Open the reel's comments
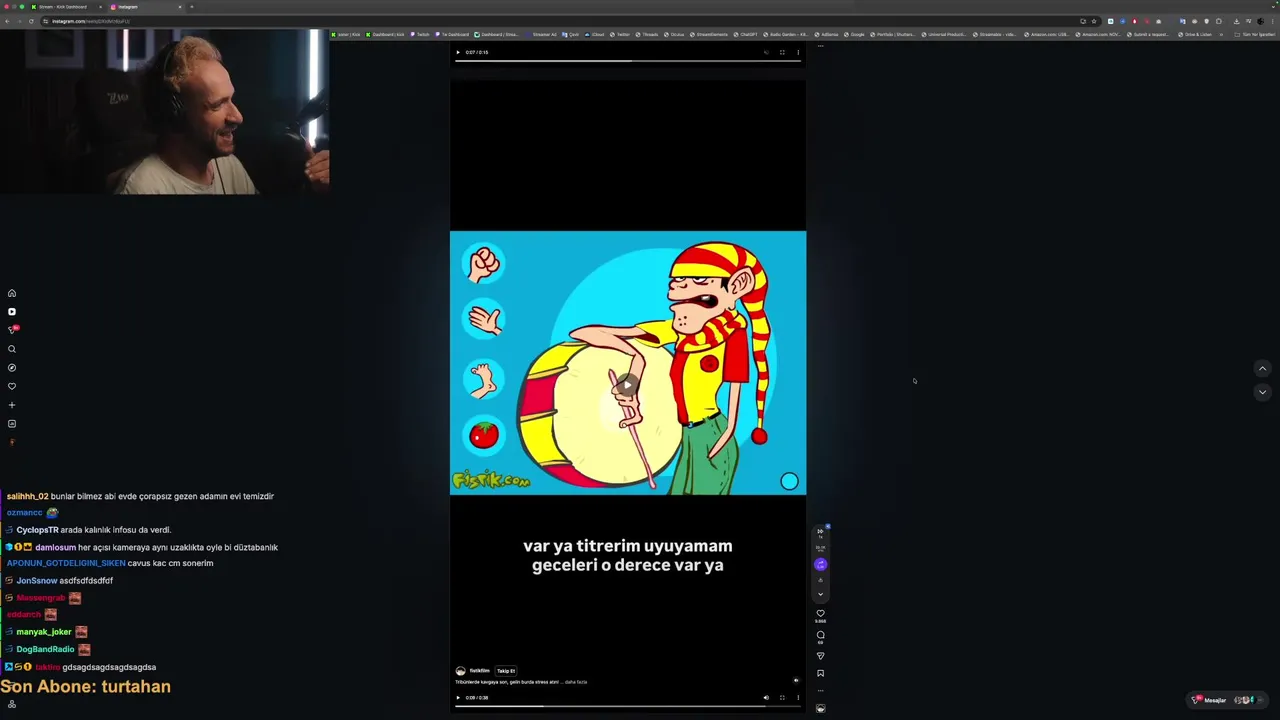1280x720 pixels. click(x=820, y=635)
